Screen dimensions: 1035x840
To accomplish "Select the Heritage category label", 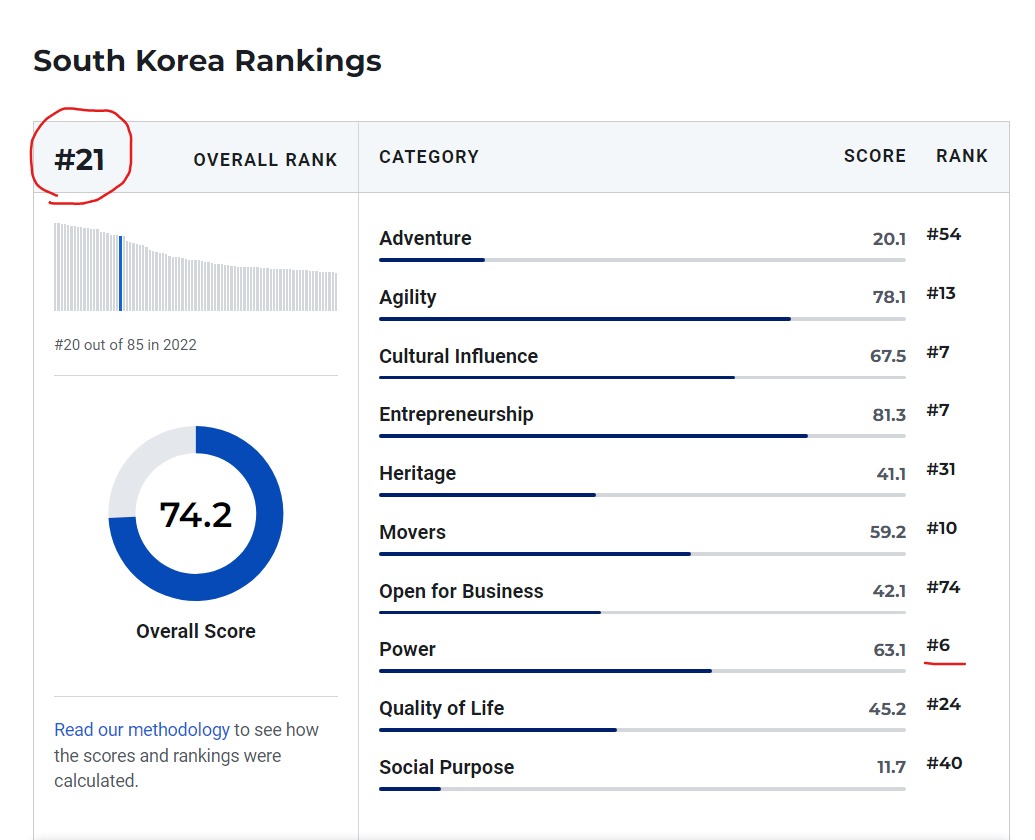I will 417,473.
